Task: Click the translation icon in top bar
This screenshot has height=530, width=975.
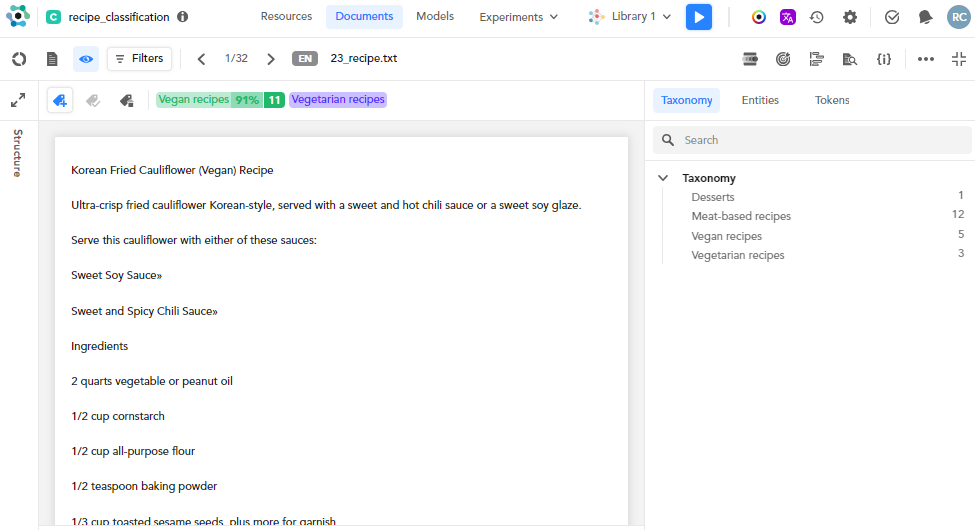Action: [x=788, y=17]
